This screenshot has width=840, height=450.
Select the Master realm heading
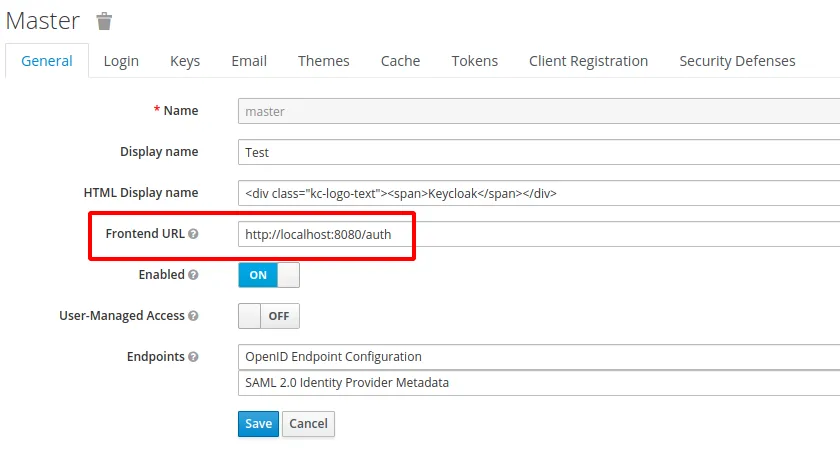[43, 21]
